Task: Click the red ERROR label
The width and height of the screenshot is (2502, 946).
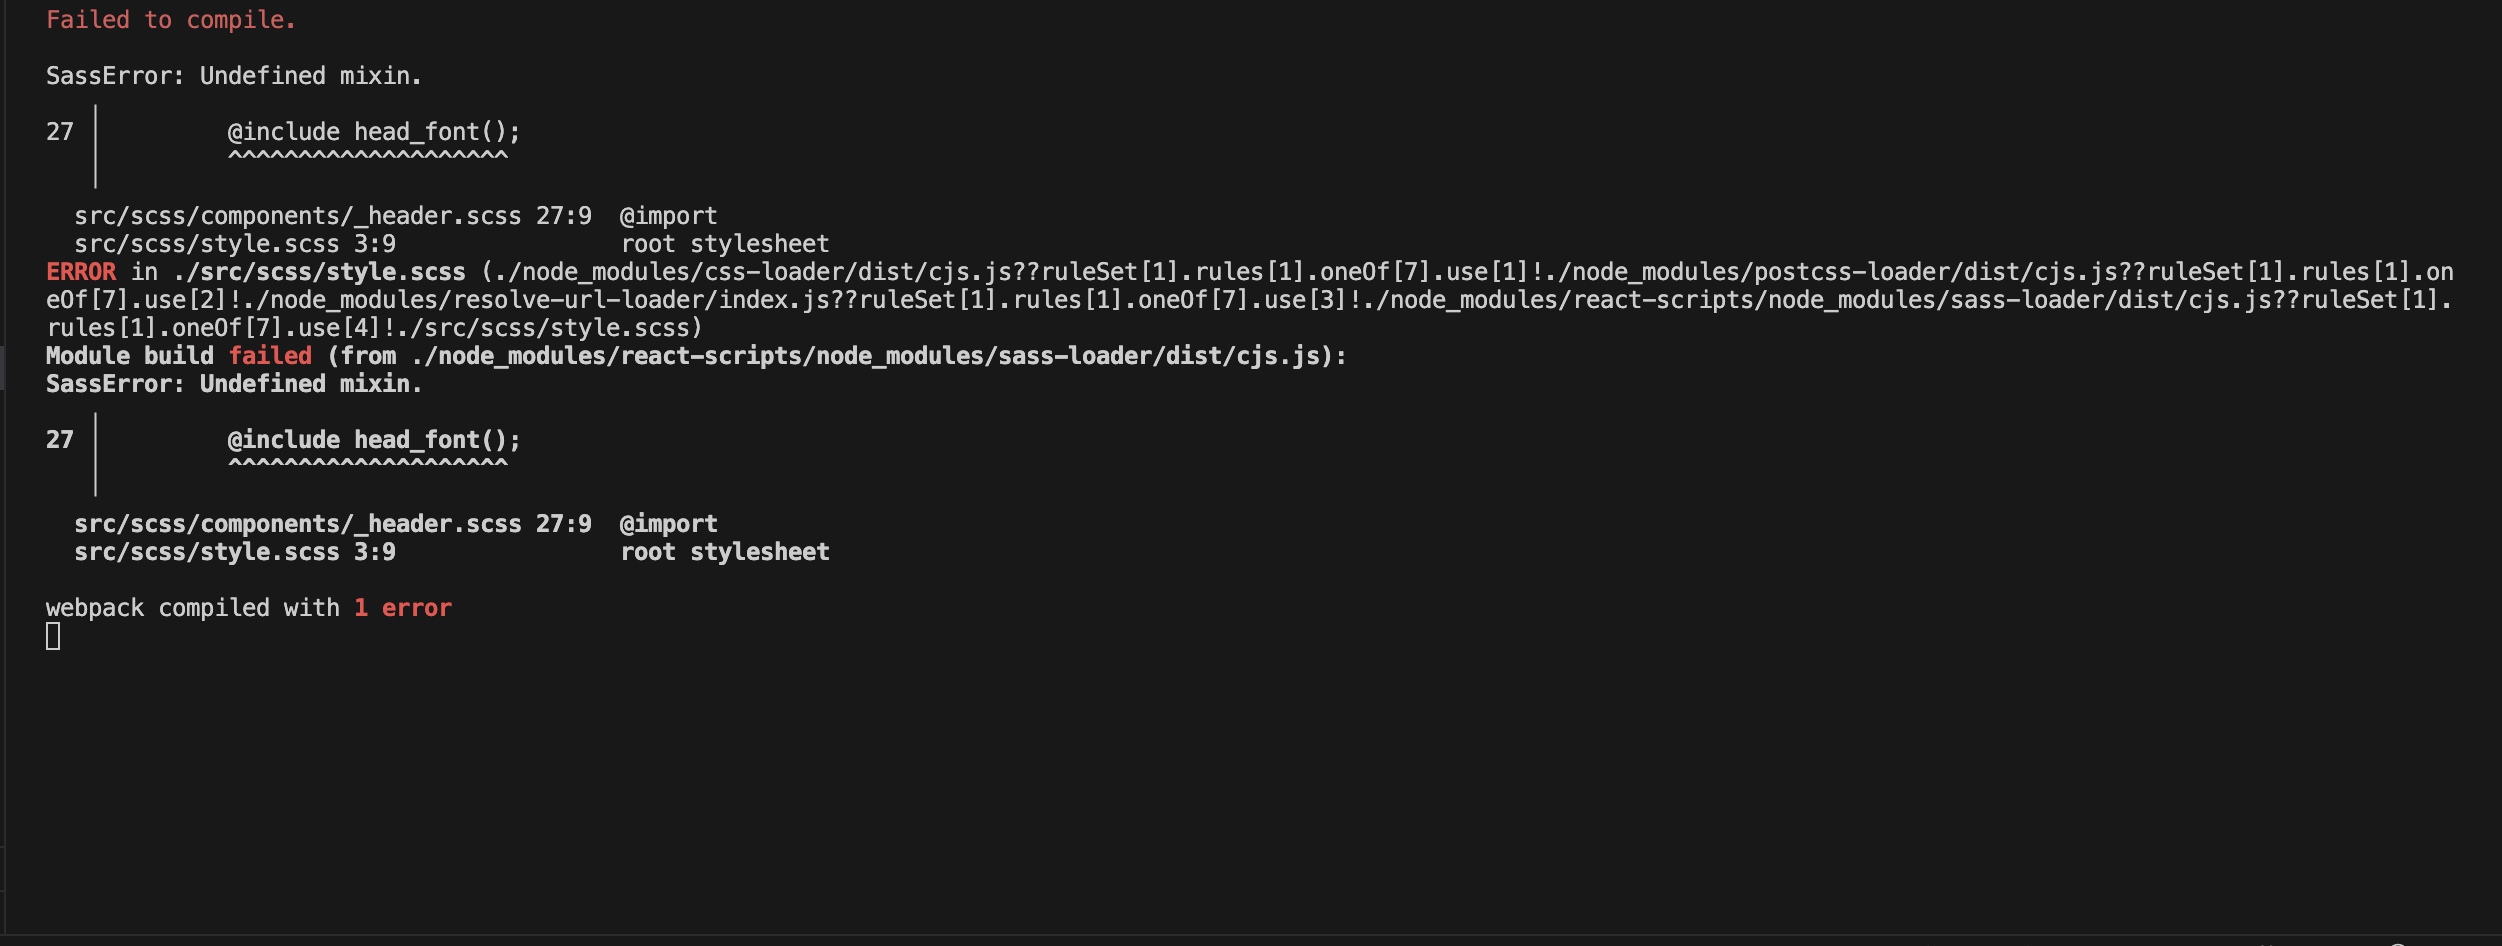Action: [x=81, y=272]
